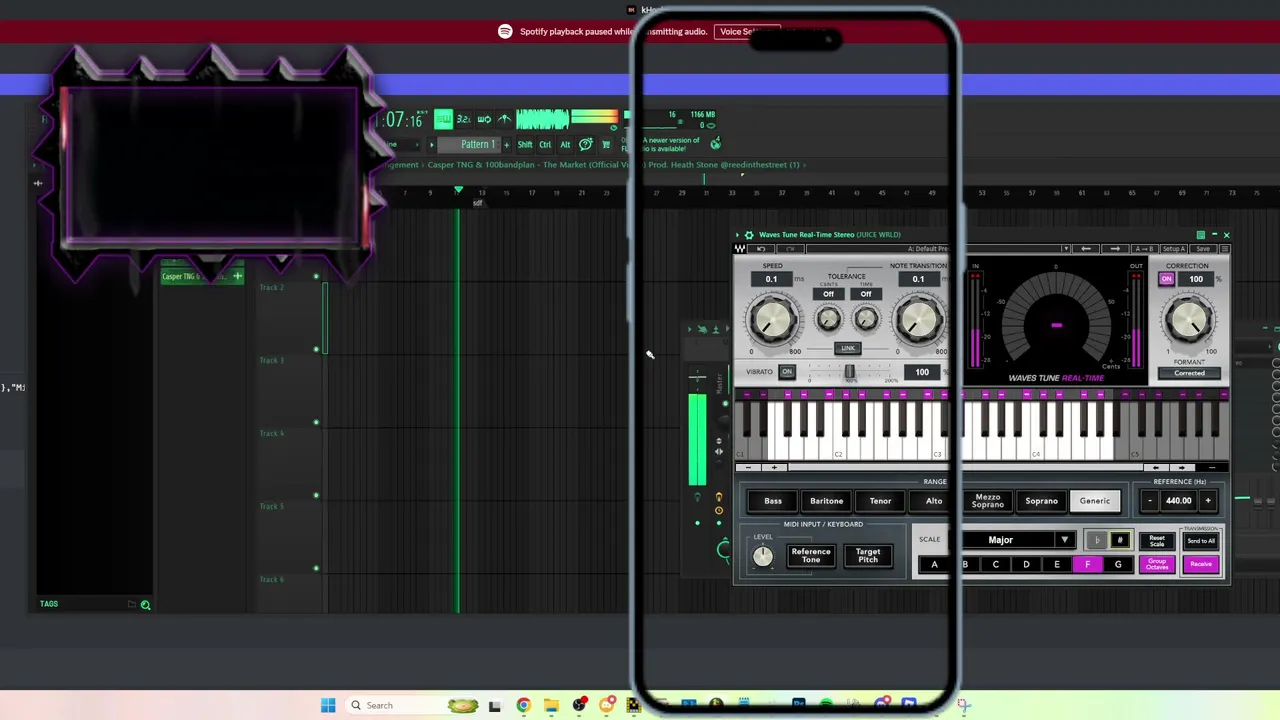The height and width of the screenshot is (720, 1280).
Task: Open the help chat bubble icon
Action: tap(586, 144)
